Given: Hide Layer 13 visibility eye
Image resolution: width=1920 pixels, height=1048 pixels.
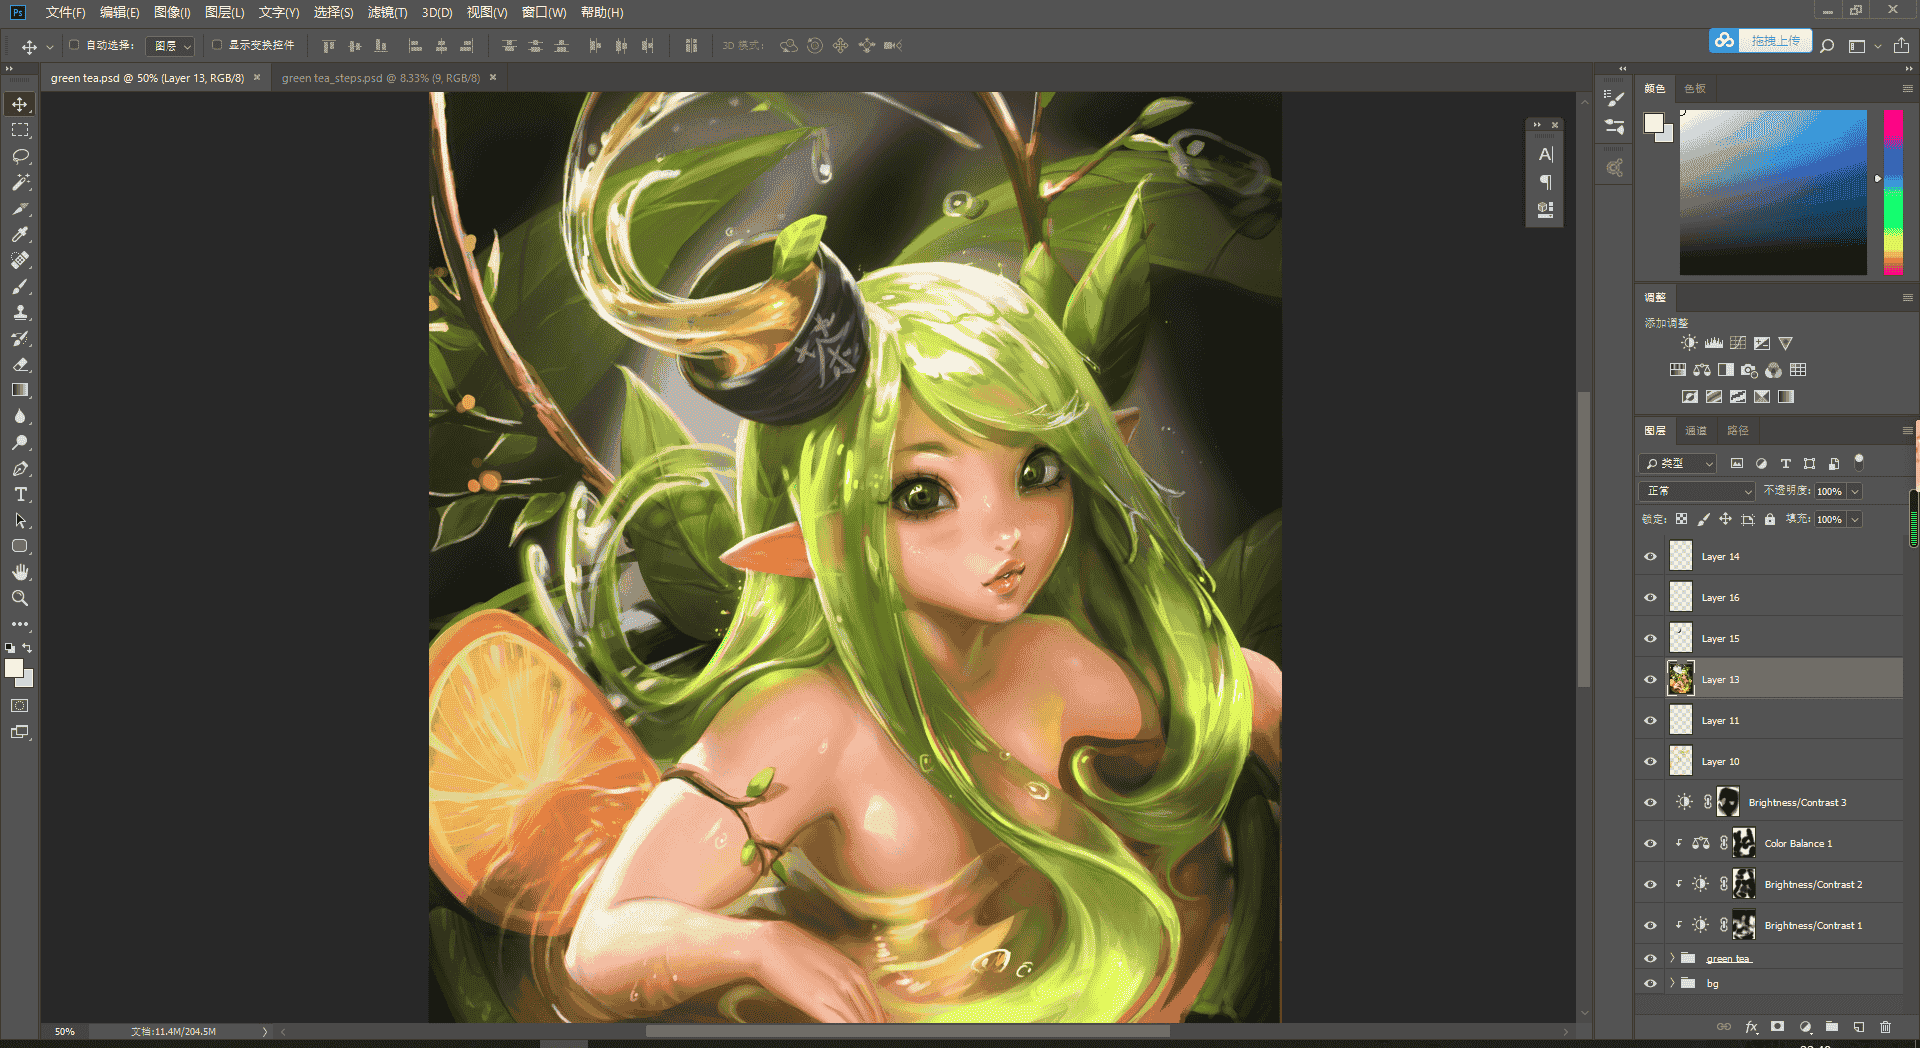Looking at the screenshot, I should click(x=1650, y=680).
